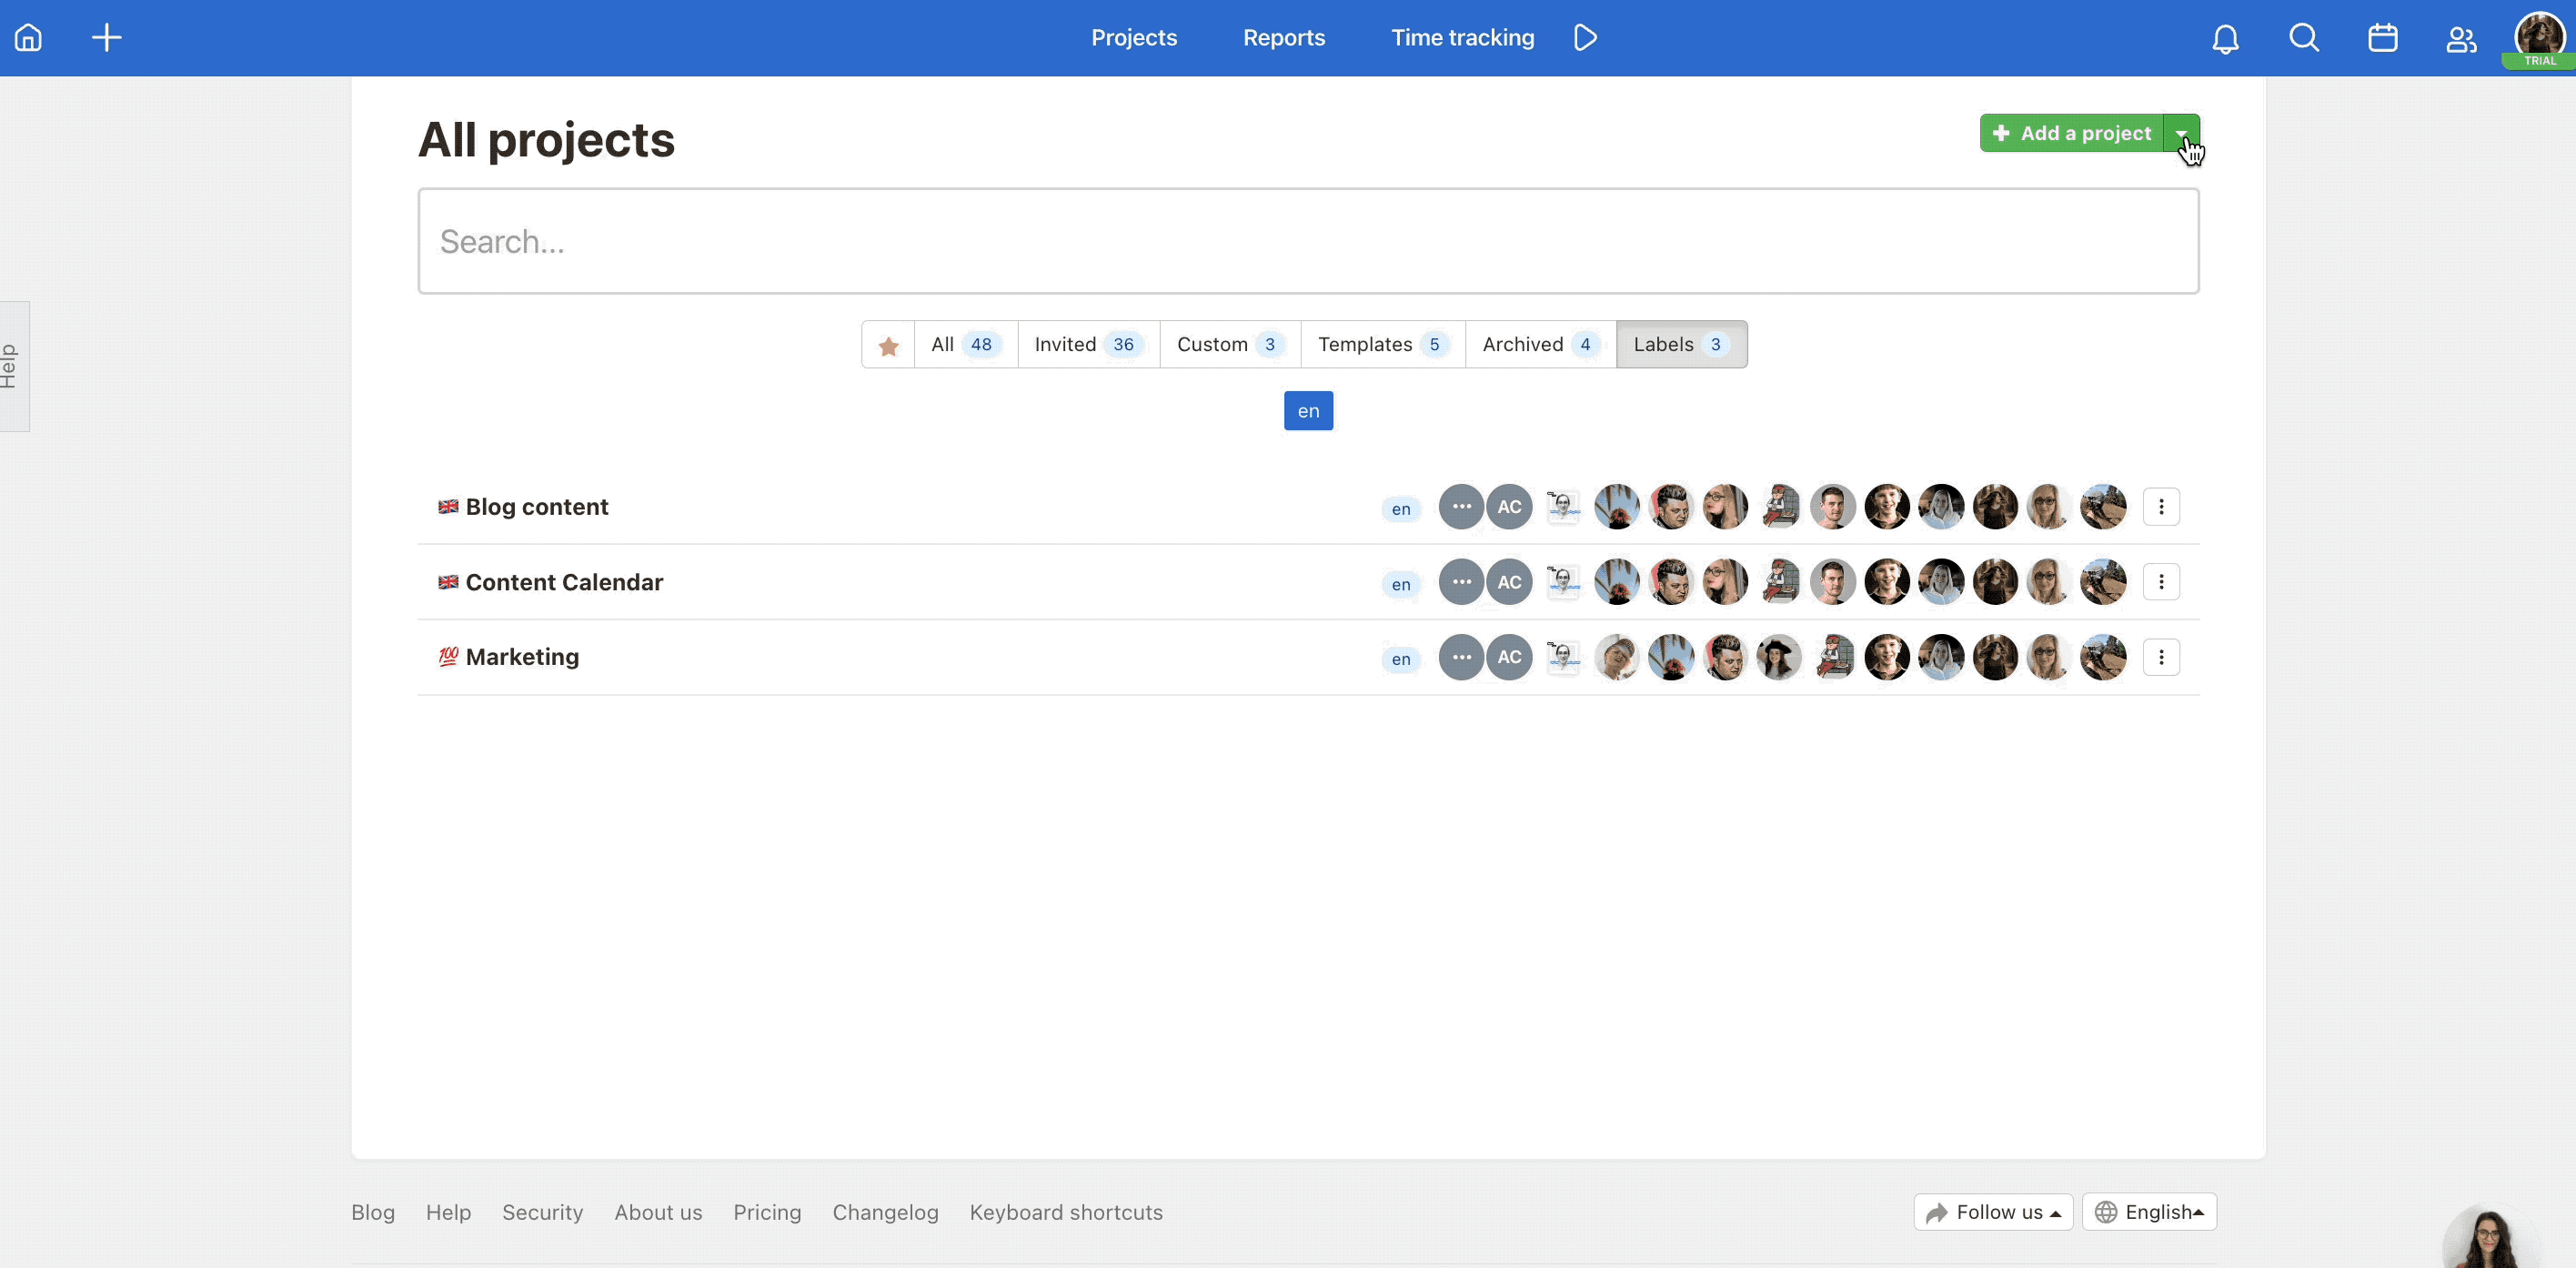Open the search icon

[x=2303, y=38]
